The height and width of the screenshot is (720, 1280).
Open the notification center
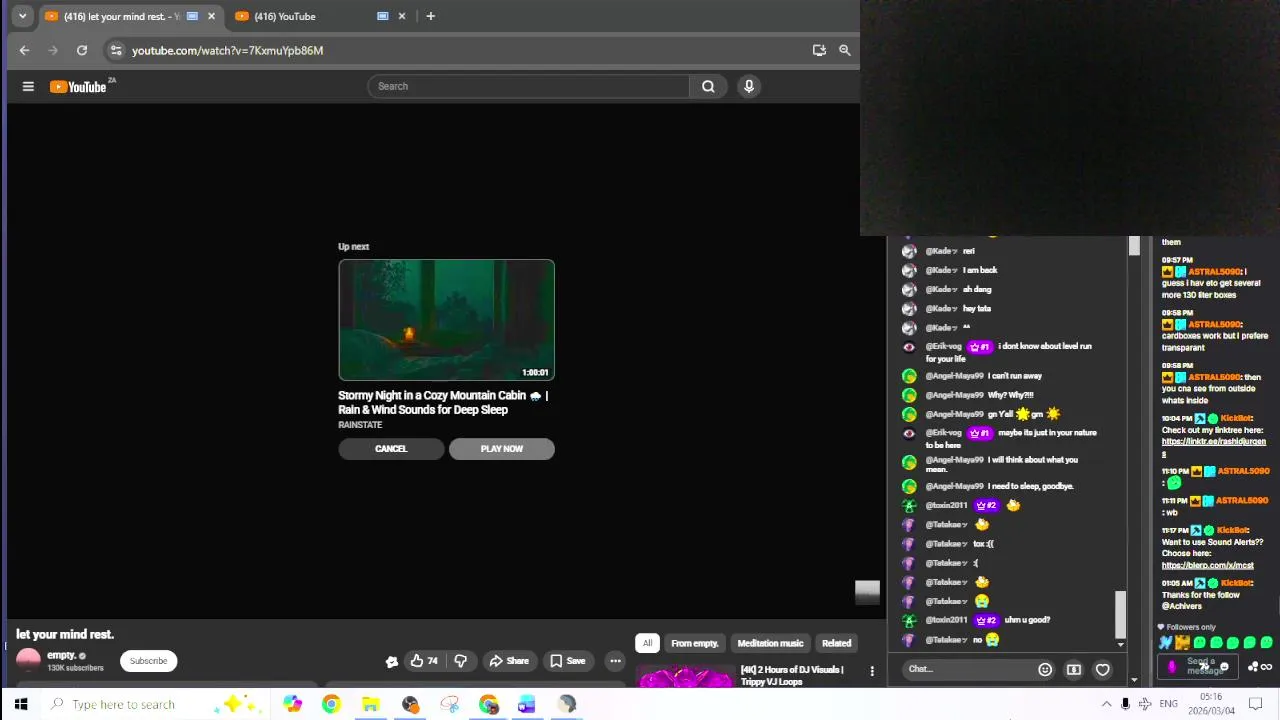(1256, 704)
